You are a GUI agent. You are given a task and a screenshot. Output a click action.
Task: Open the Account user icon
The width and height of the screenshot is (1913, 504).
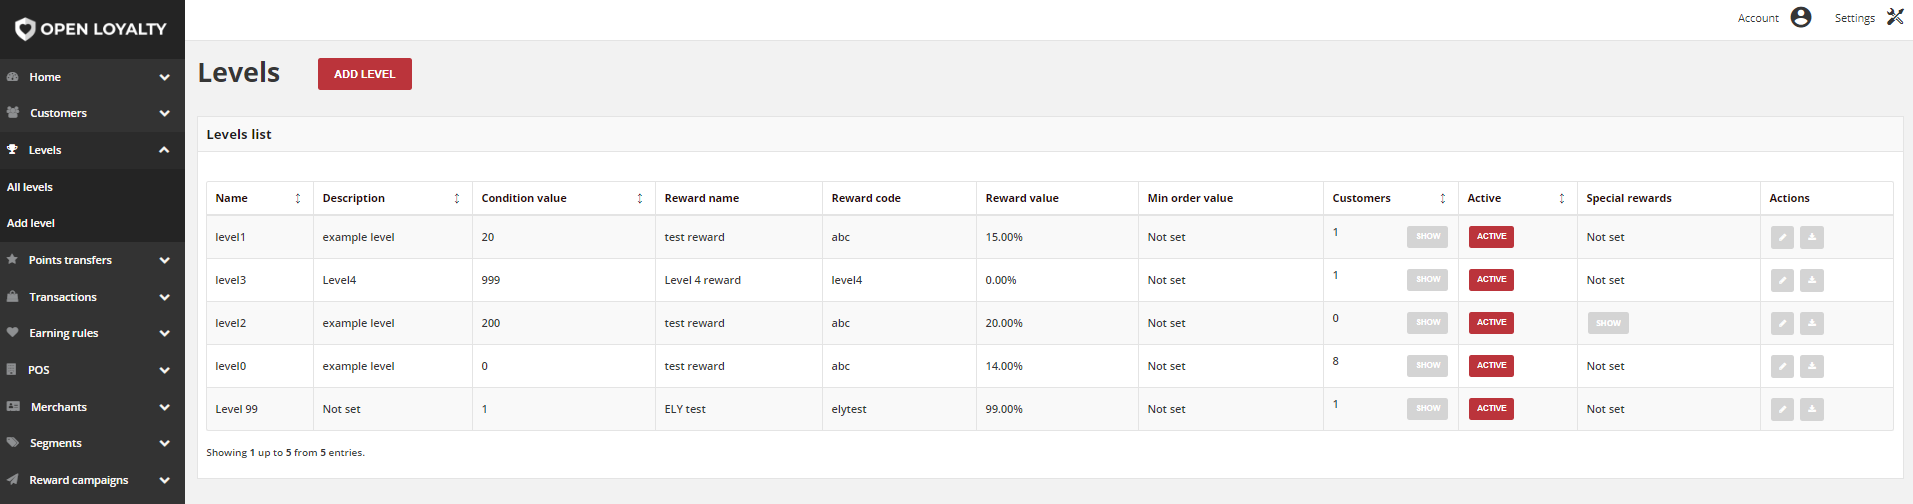tap(1801, 17)
